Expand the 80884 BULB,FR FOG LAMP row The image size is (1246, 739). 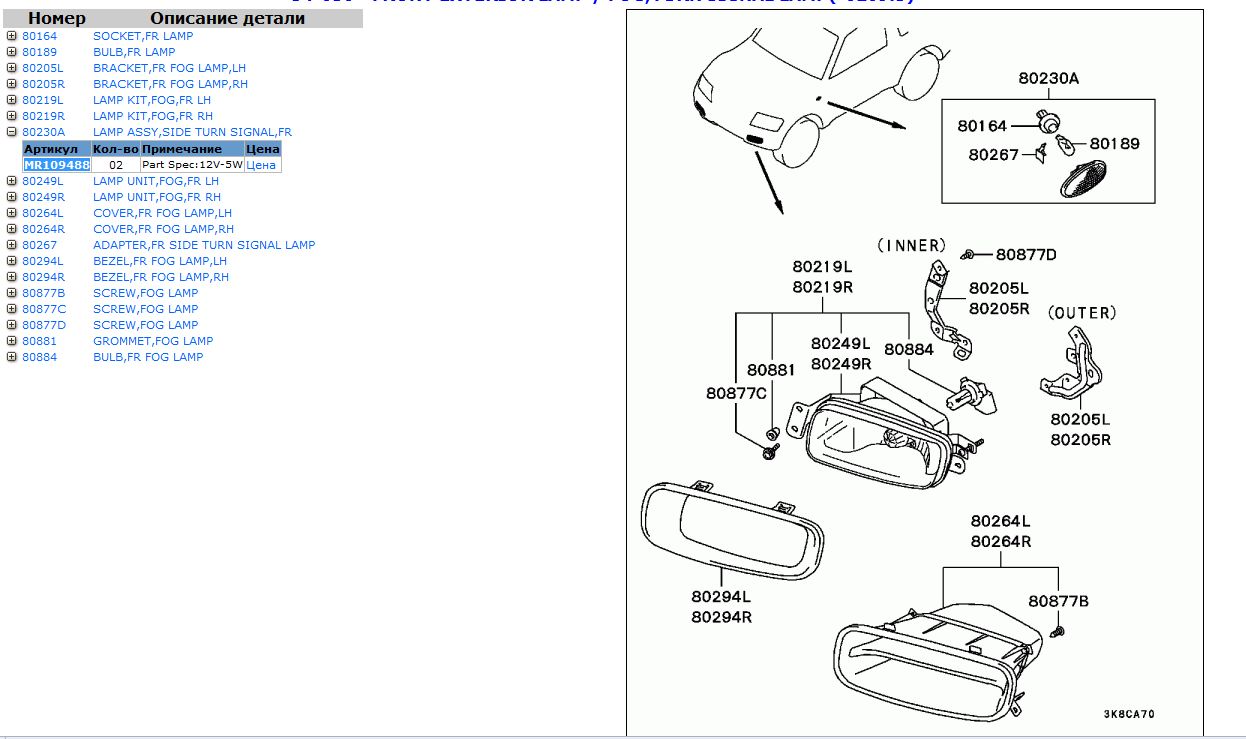click(12, 357)
